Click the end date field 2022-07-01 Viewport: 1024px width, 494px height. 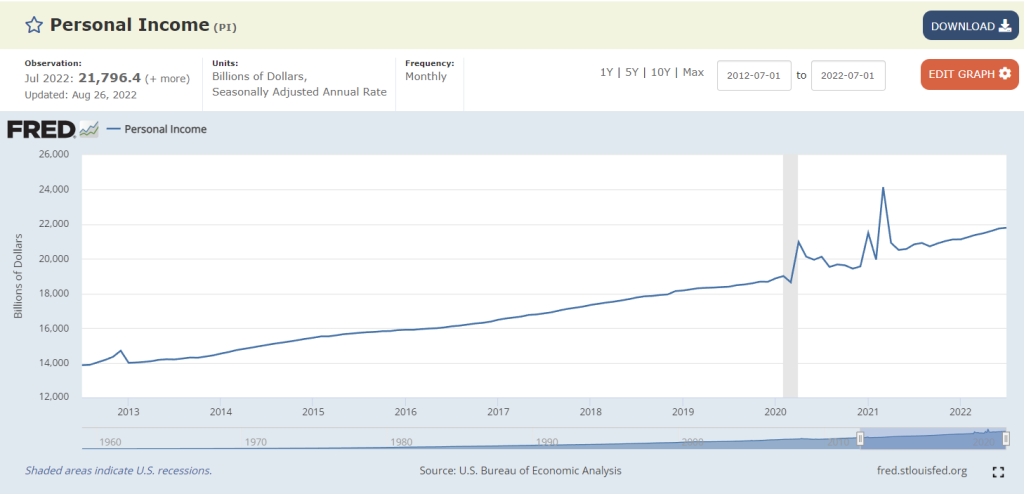[x=848, y=76]
